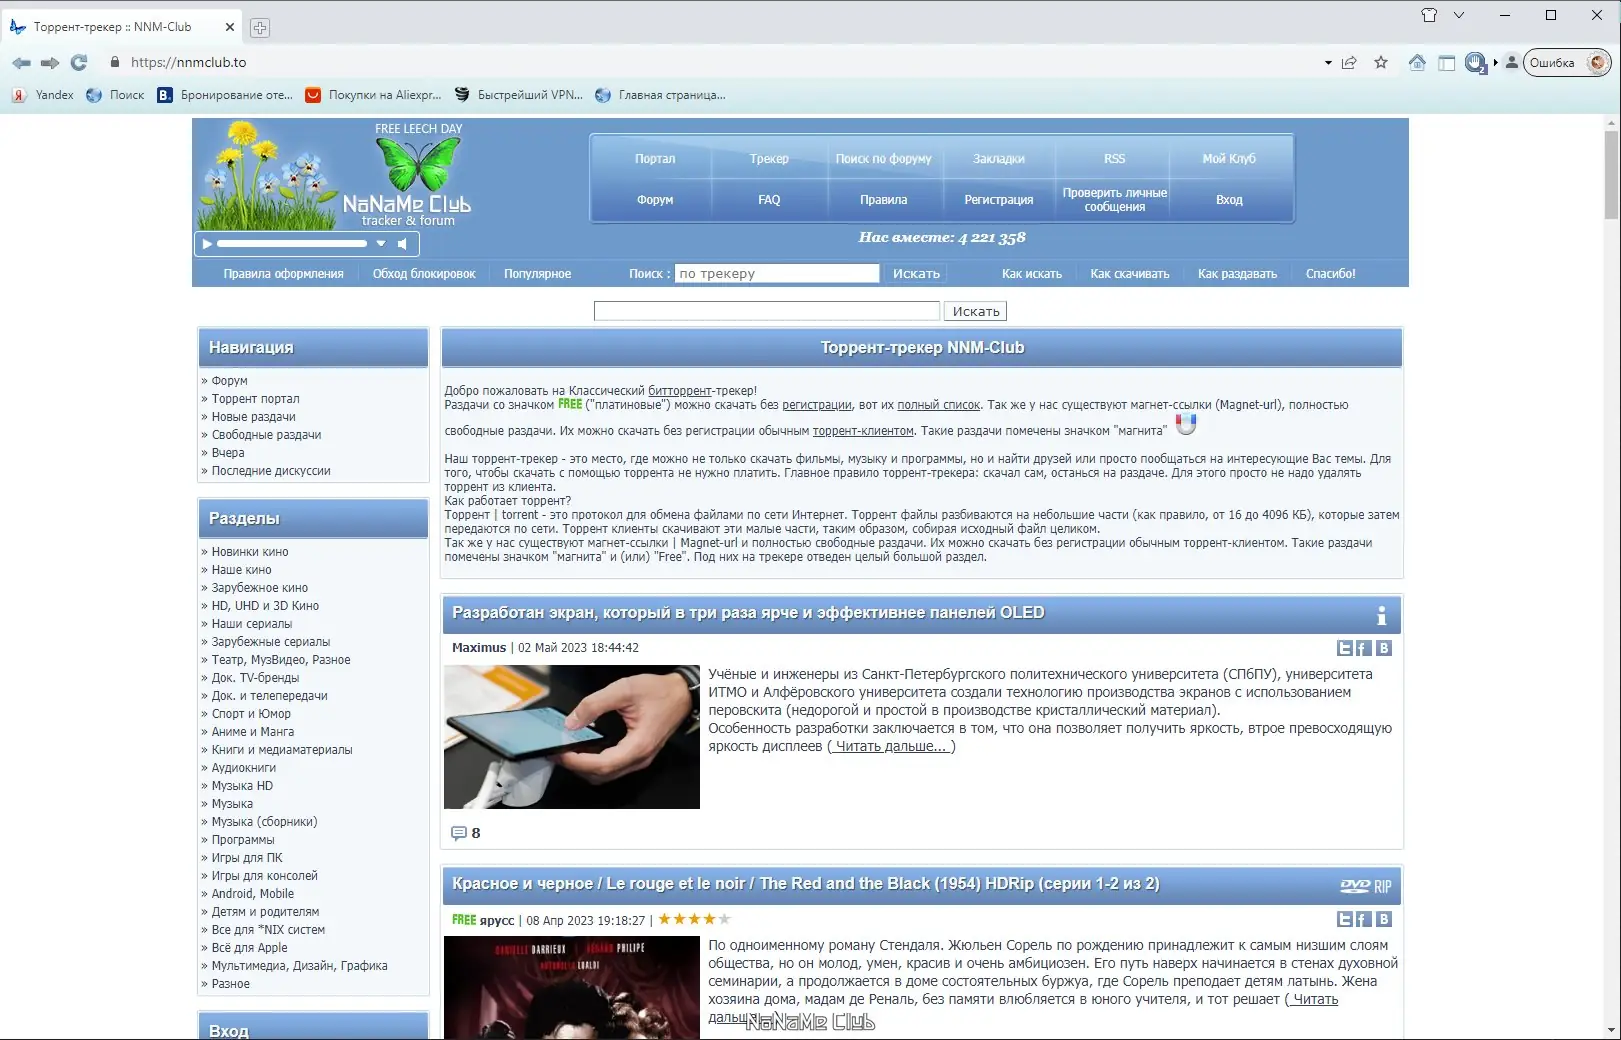The width and height of the screenshot is (1621, 1040).
Task: Expand the audio player dropdown arrow
Action: pos(381,244)
